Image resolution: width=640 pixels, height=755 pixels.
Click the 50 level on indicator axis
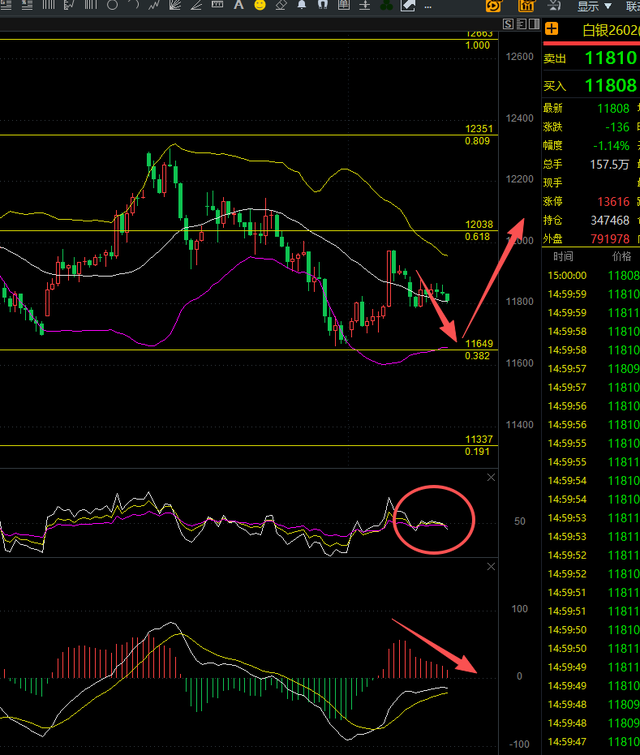(x=520, y=521)
